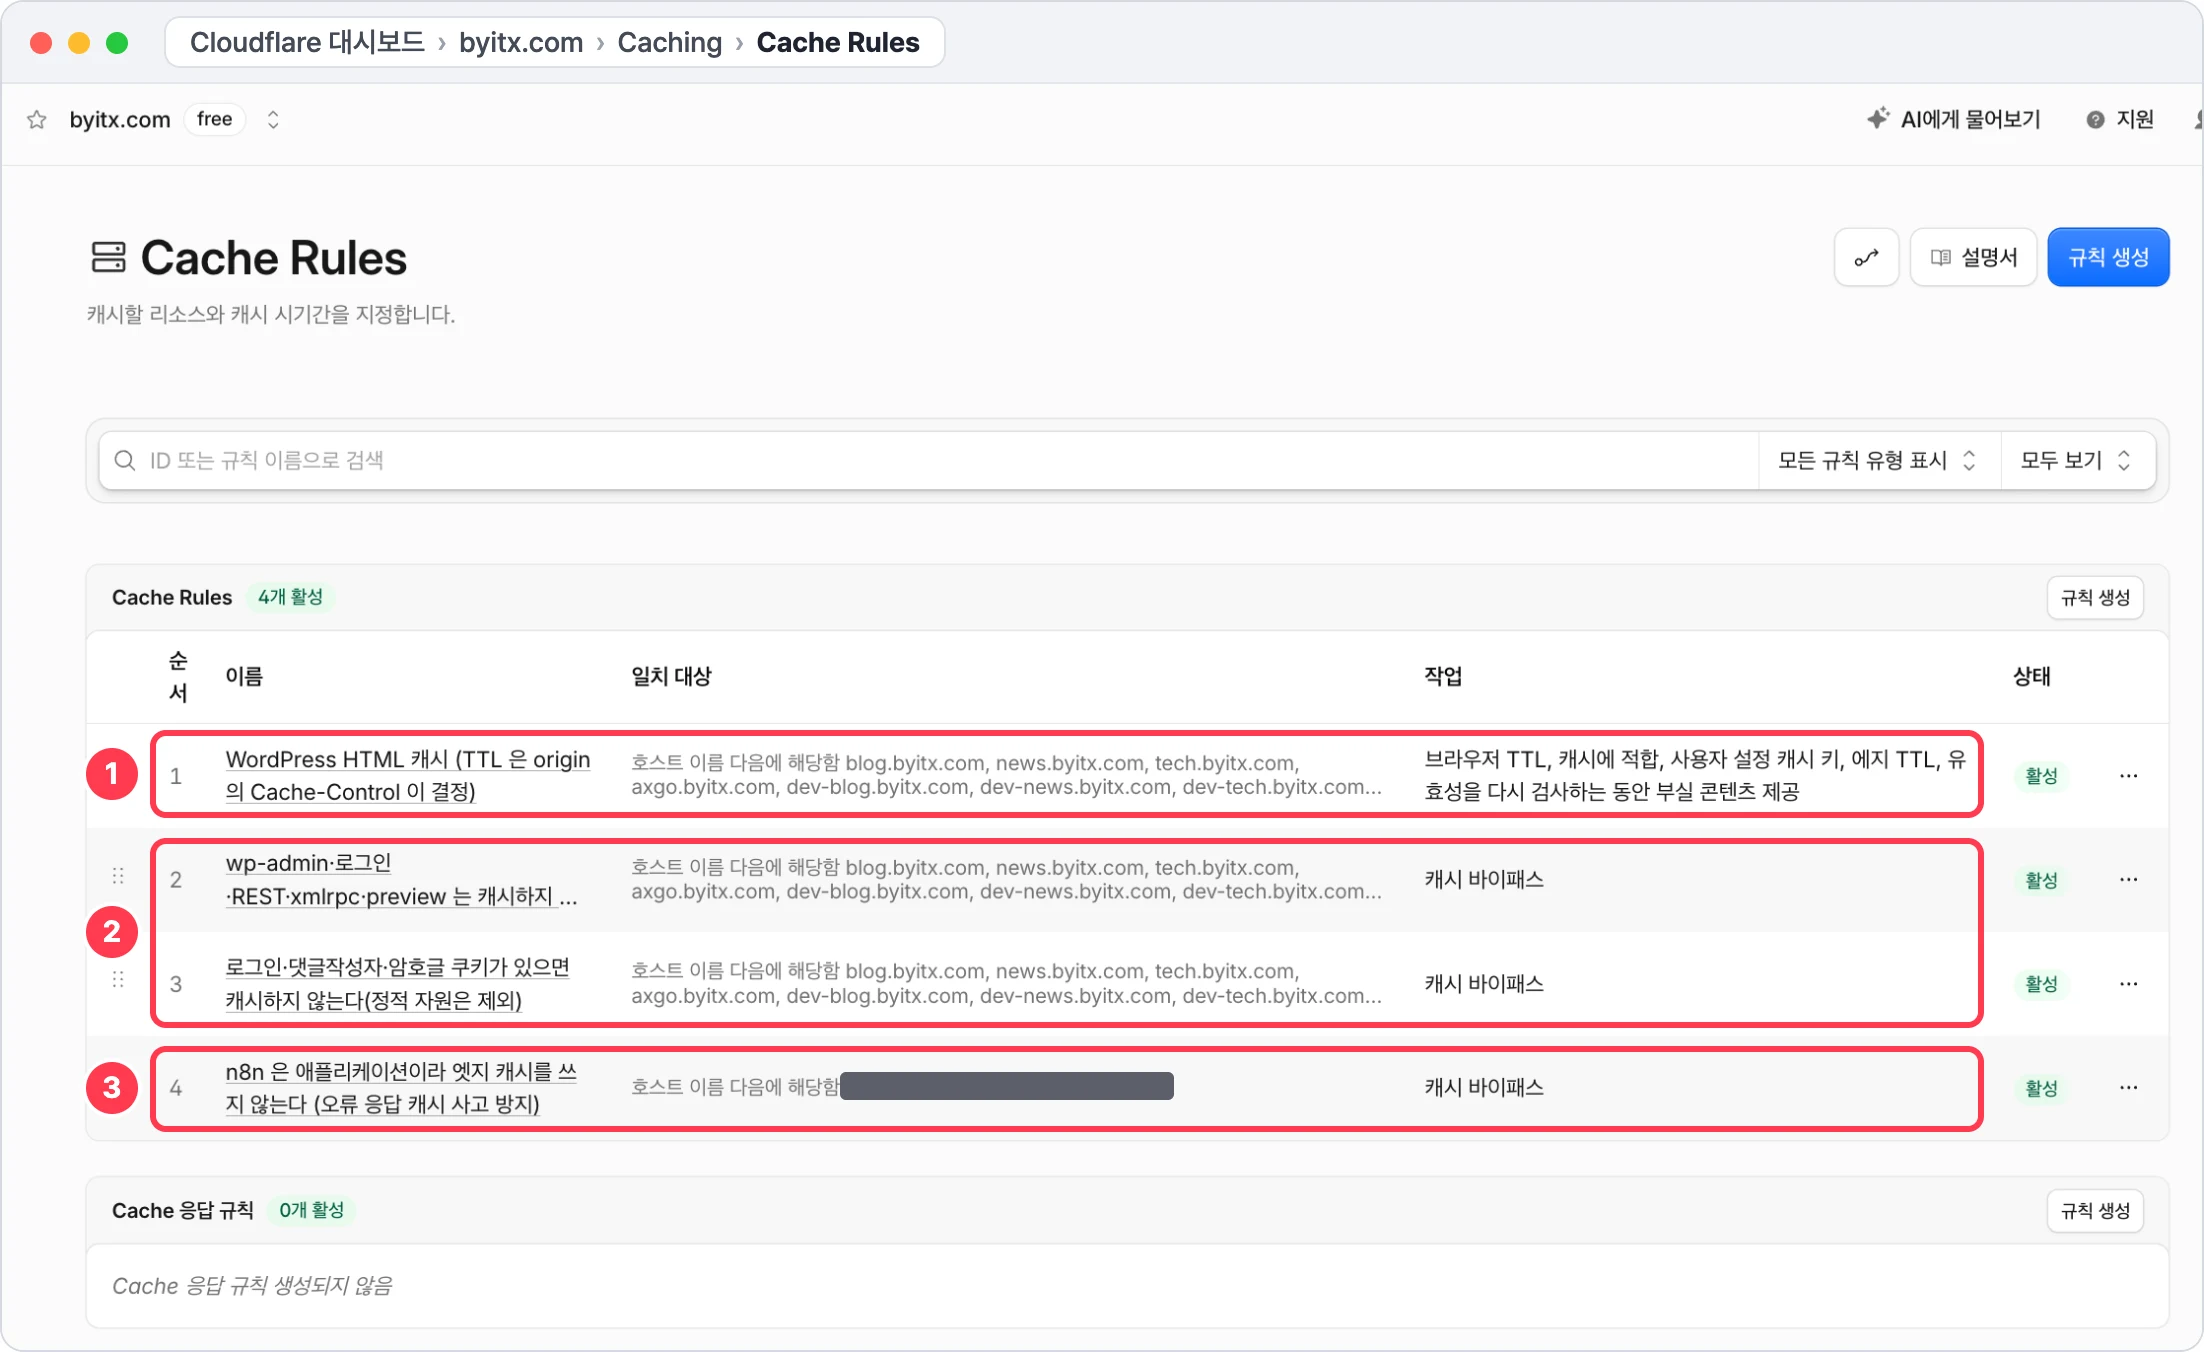Screen dimensions: 2204x1352
Task: Open the byitx.com site switcher chevrons
Action: [273, 120]
